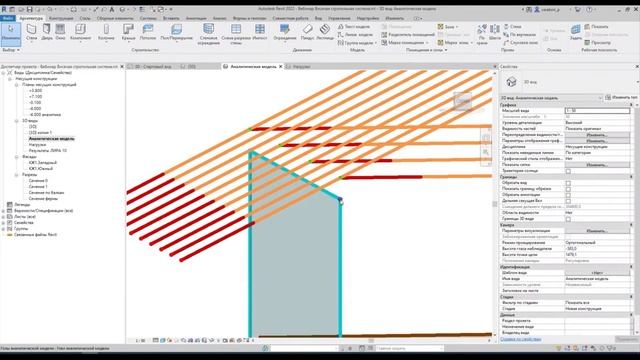Select the Ограждение (Railing) tool
The image size is (640, 360).
[284, 32]
